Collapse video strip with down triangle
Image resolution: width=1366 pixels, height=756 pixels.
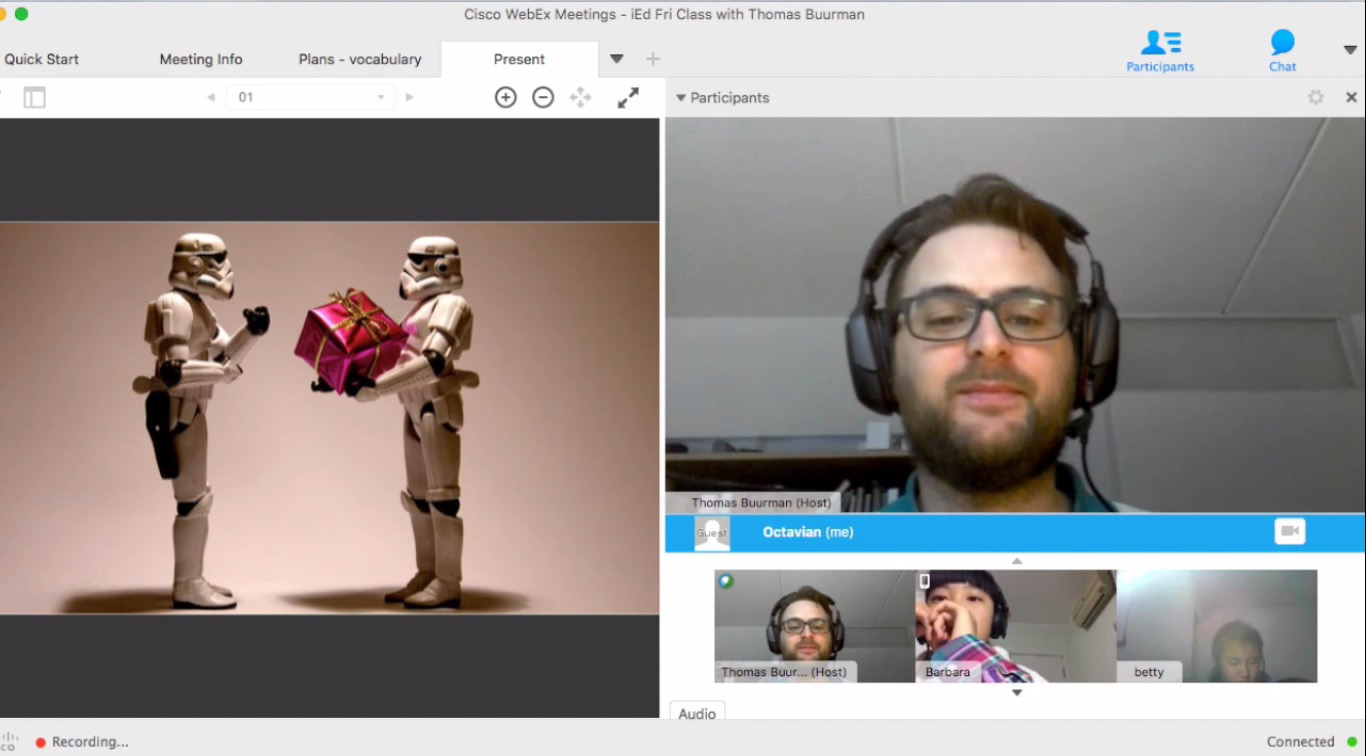(1017, 693)
